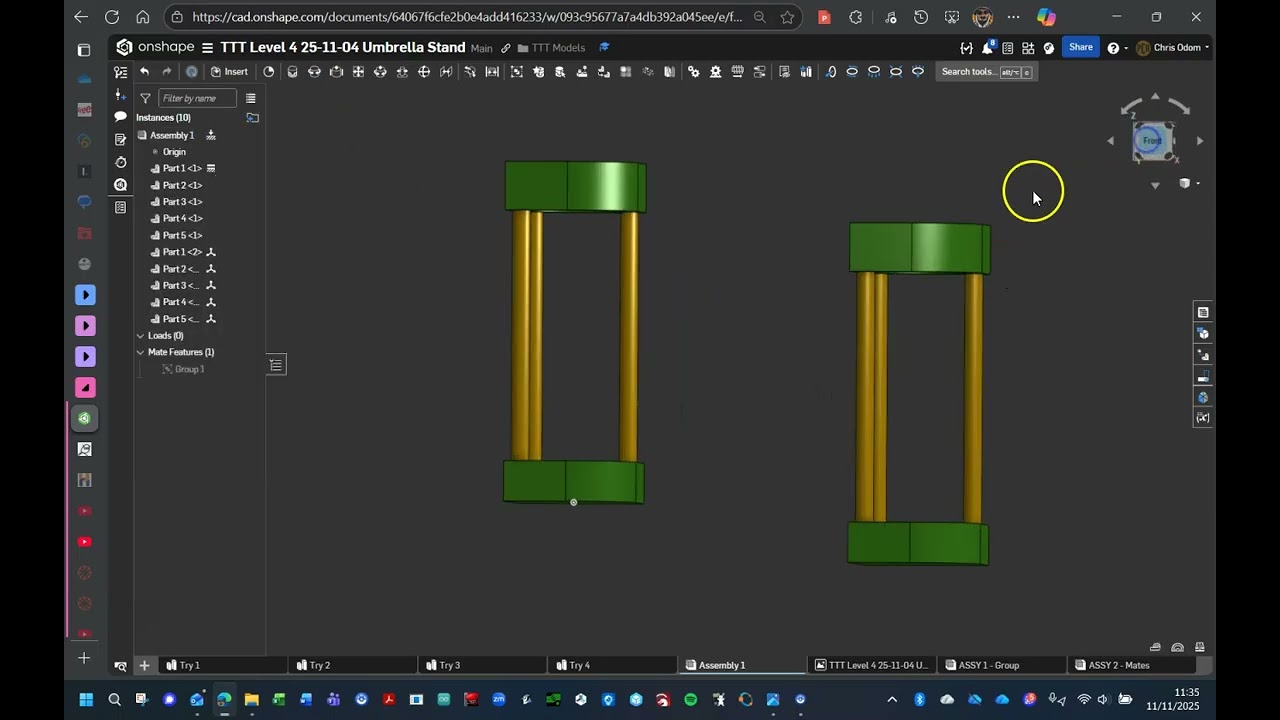Toggle the instance list view icon
Viewport: 1280px width, 720px height.
251,98
